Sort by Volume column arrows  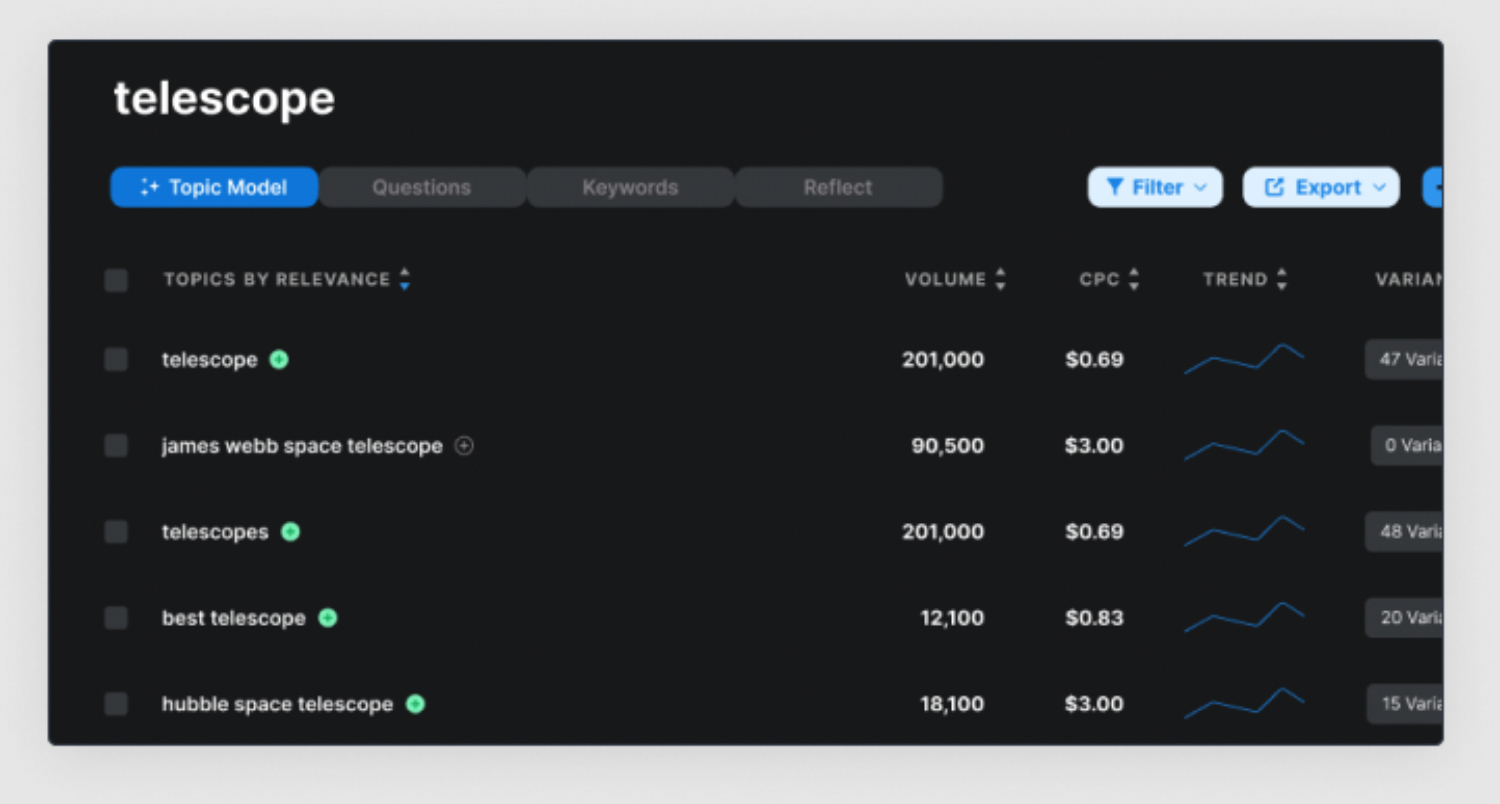click(x=1000, y=279)
